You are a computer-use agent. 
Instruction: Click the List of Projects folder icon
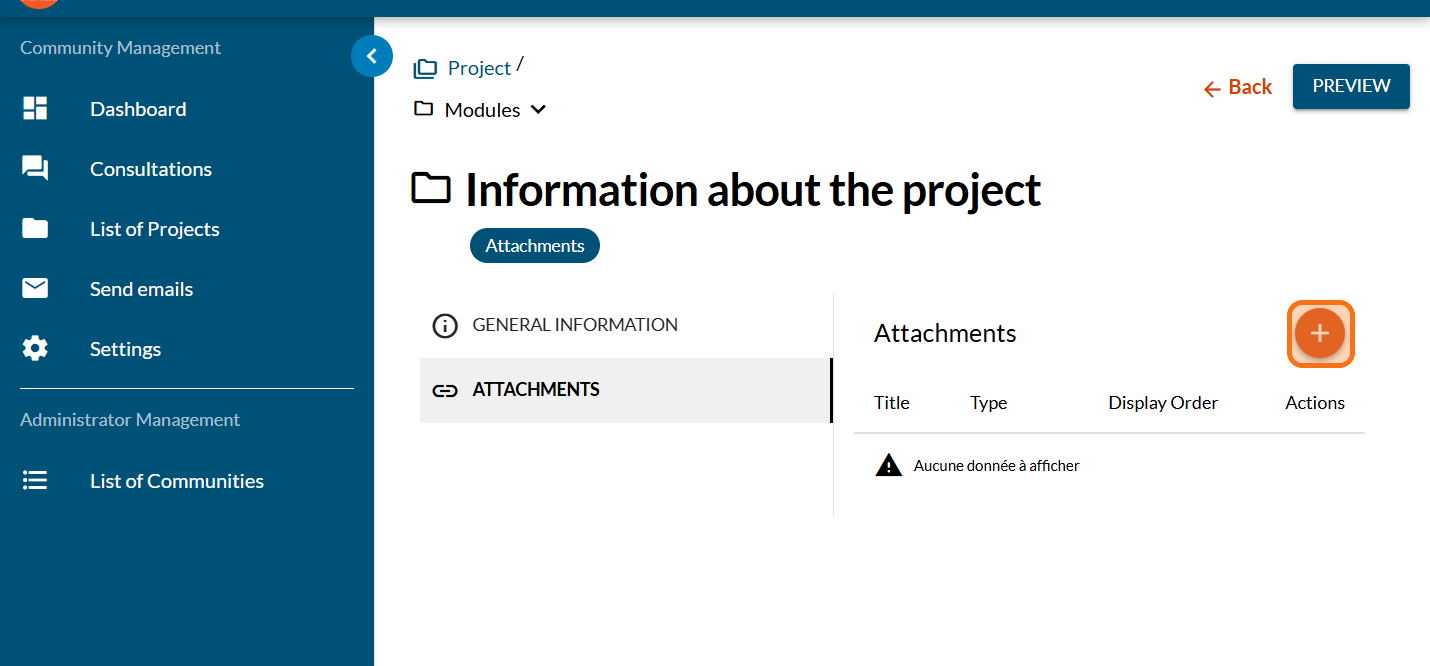[x=35, y=229]
